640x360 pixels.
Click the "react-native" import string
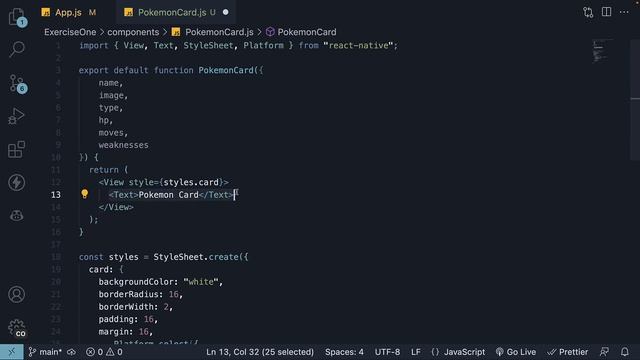(x=358, y=45)
